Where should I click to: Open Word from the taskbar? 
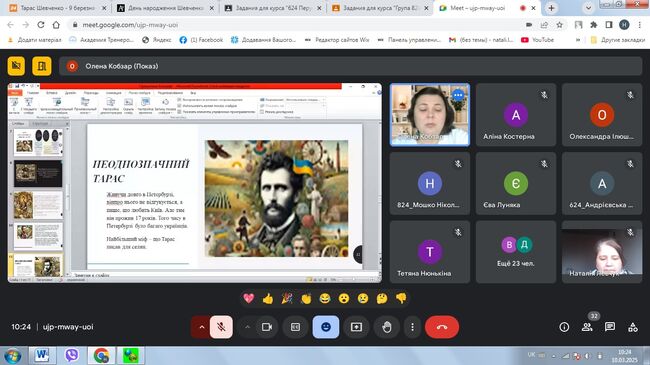(42, 355)
